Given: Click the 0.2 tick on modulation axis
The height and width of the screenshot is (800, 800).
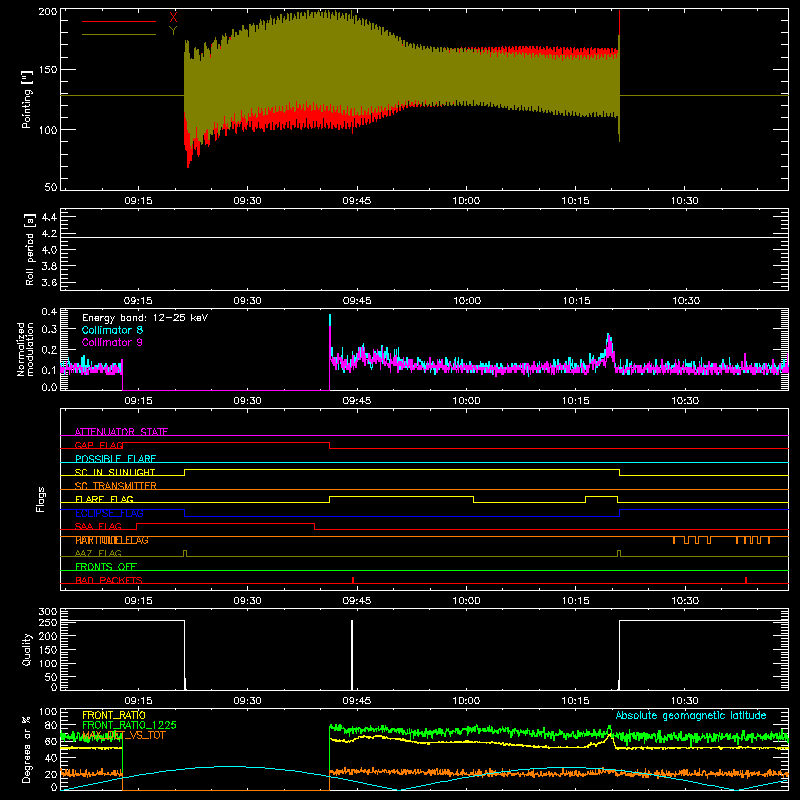Looking at the screenshot, I should 49,350.
